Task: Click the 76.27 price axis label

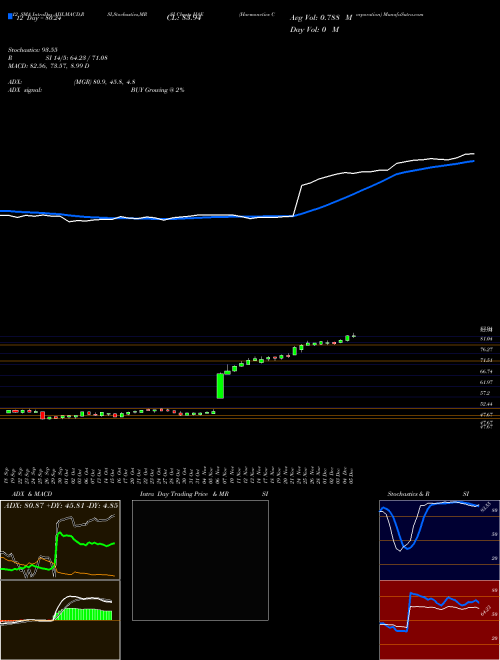Action: (x=486, y=350)
